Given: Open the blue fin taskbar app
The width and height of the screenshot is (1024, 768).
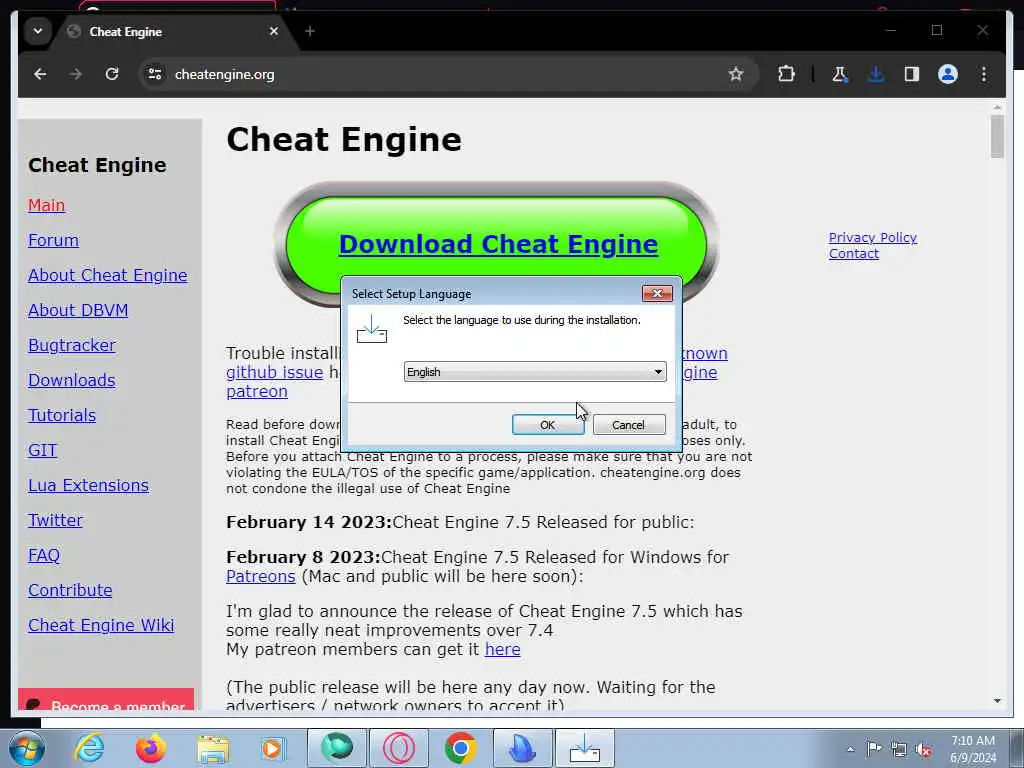Looking at the screenshot, I should 522,748.
